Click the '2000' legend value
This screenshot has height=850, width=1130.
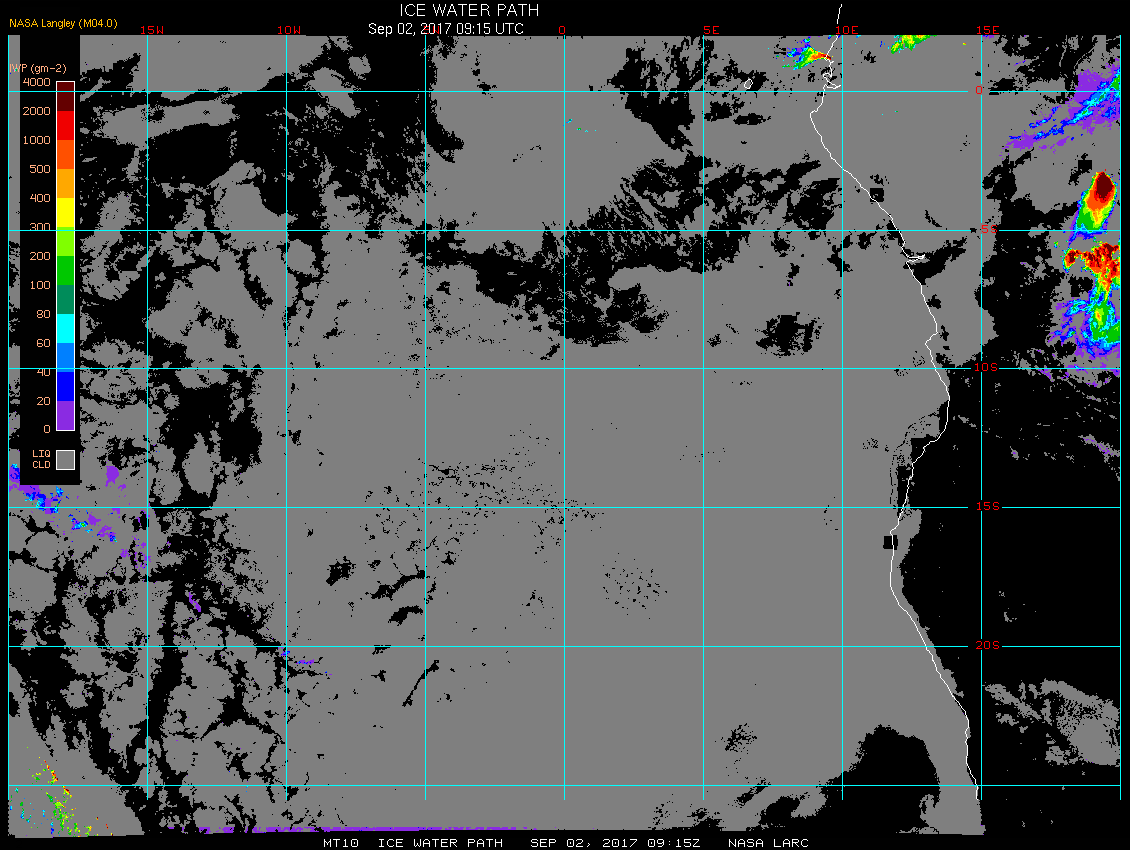point(37,111)
